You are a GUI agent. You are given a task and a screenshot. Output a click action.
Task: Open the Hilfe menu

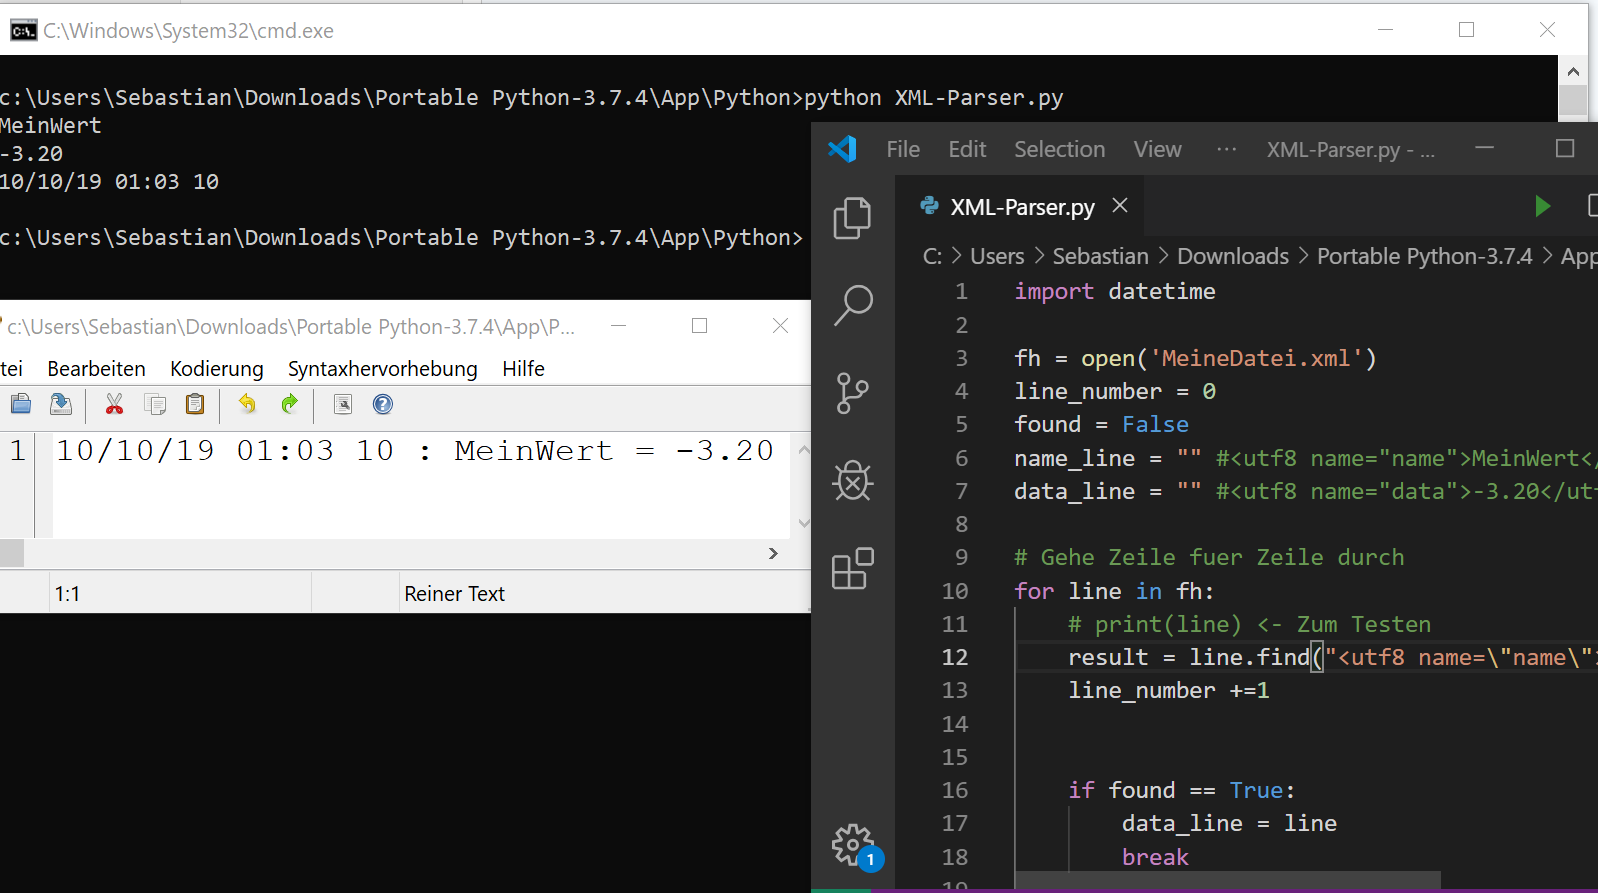pyautogui.click(x=523, y=369)
